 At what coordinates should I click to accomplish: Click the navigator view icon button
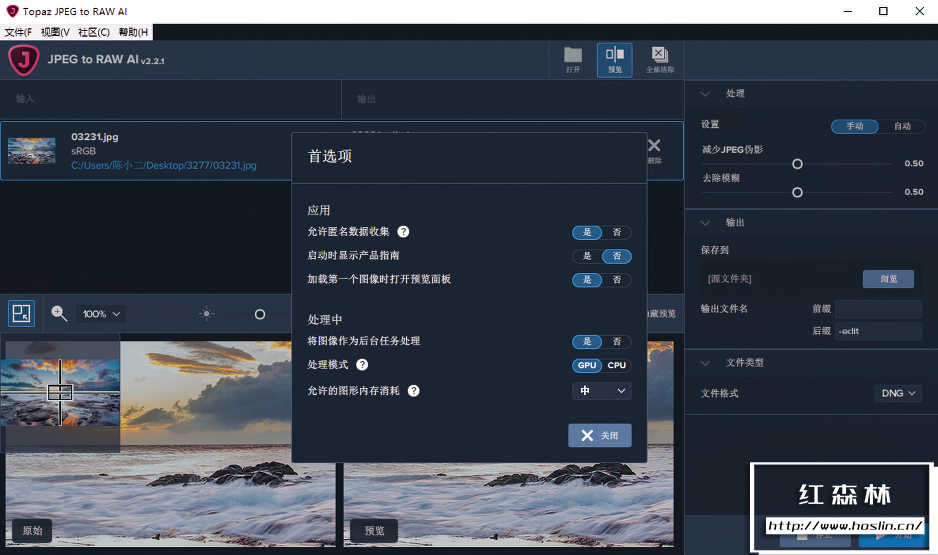(22, 313)
